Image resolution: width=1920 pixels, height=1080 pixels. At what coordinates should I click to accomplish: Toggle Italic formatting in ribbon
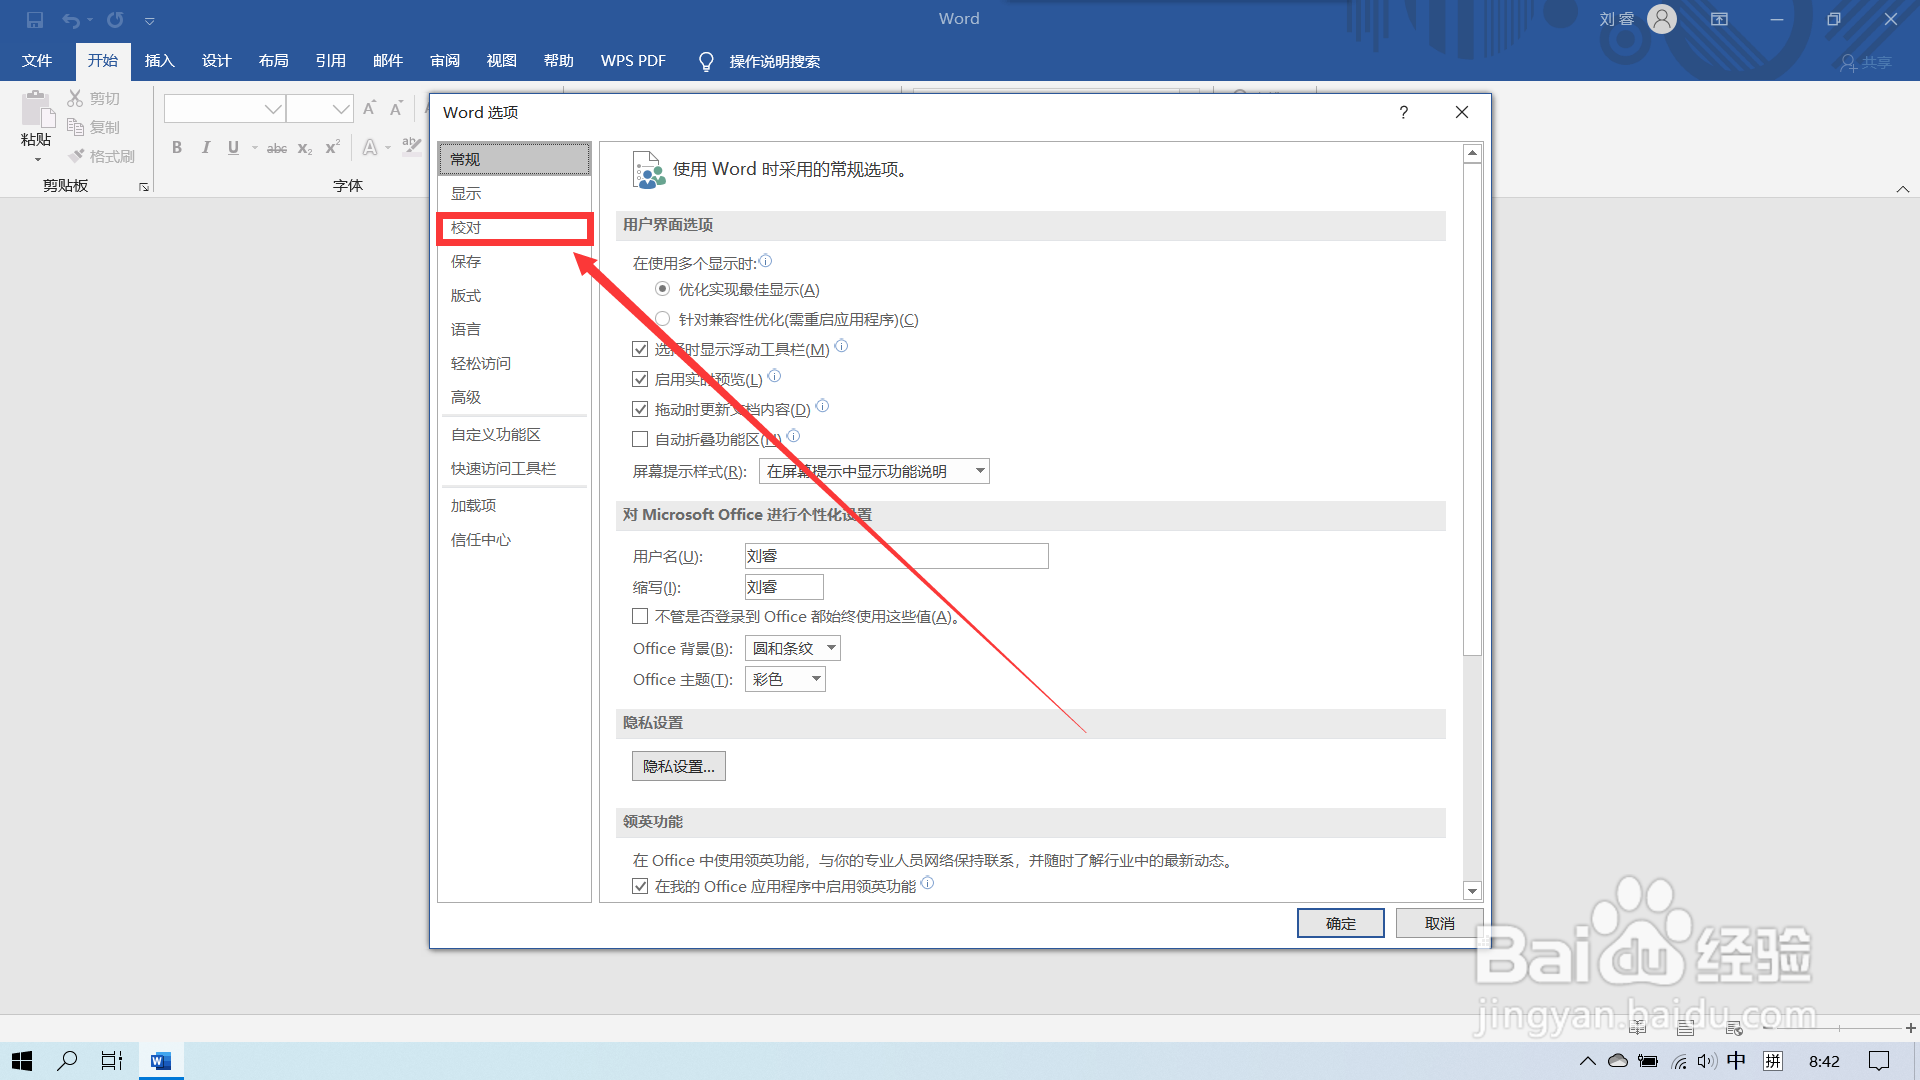click(205, 148)
